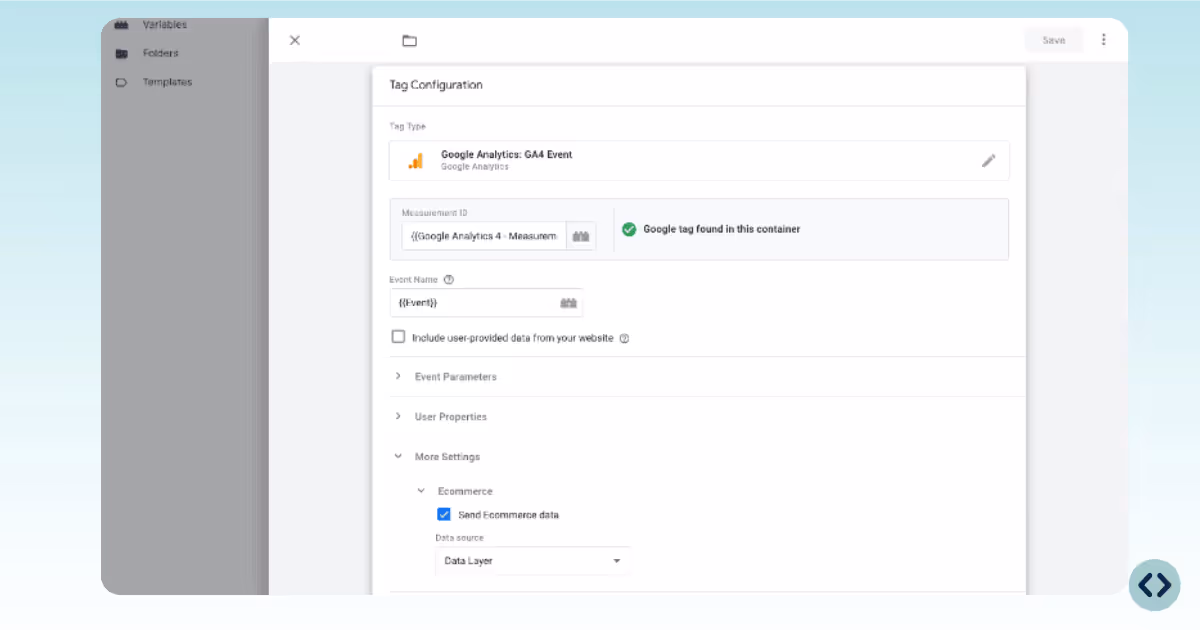
Task: Click the Templates sidebar tag icon
Action: pos(121,82)
